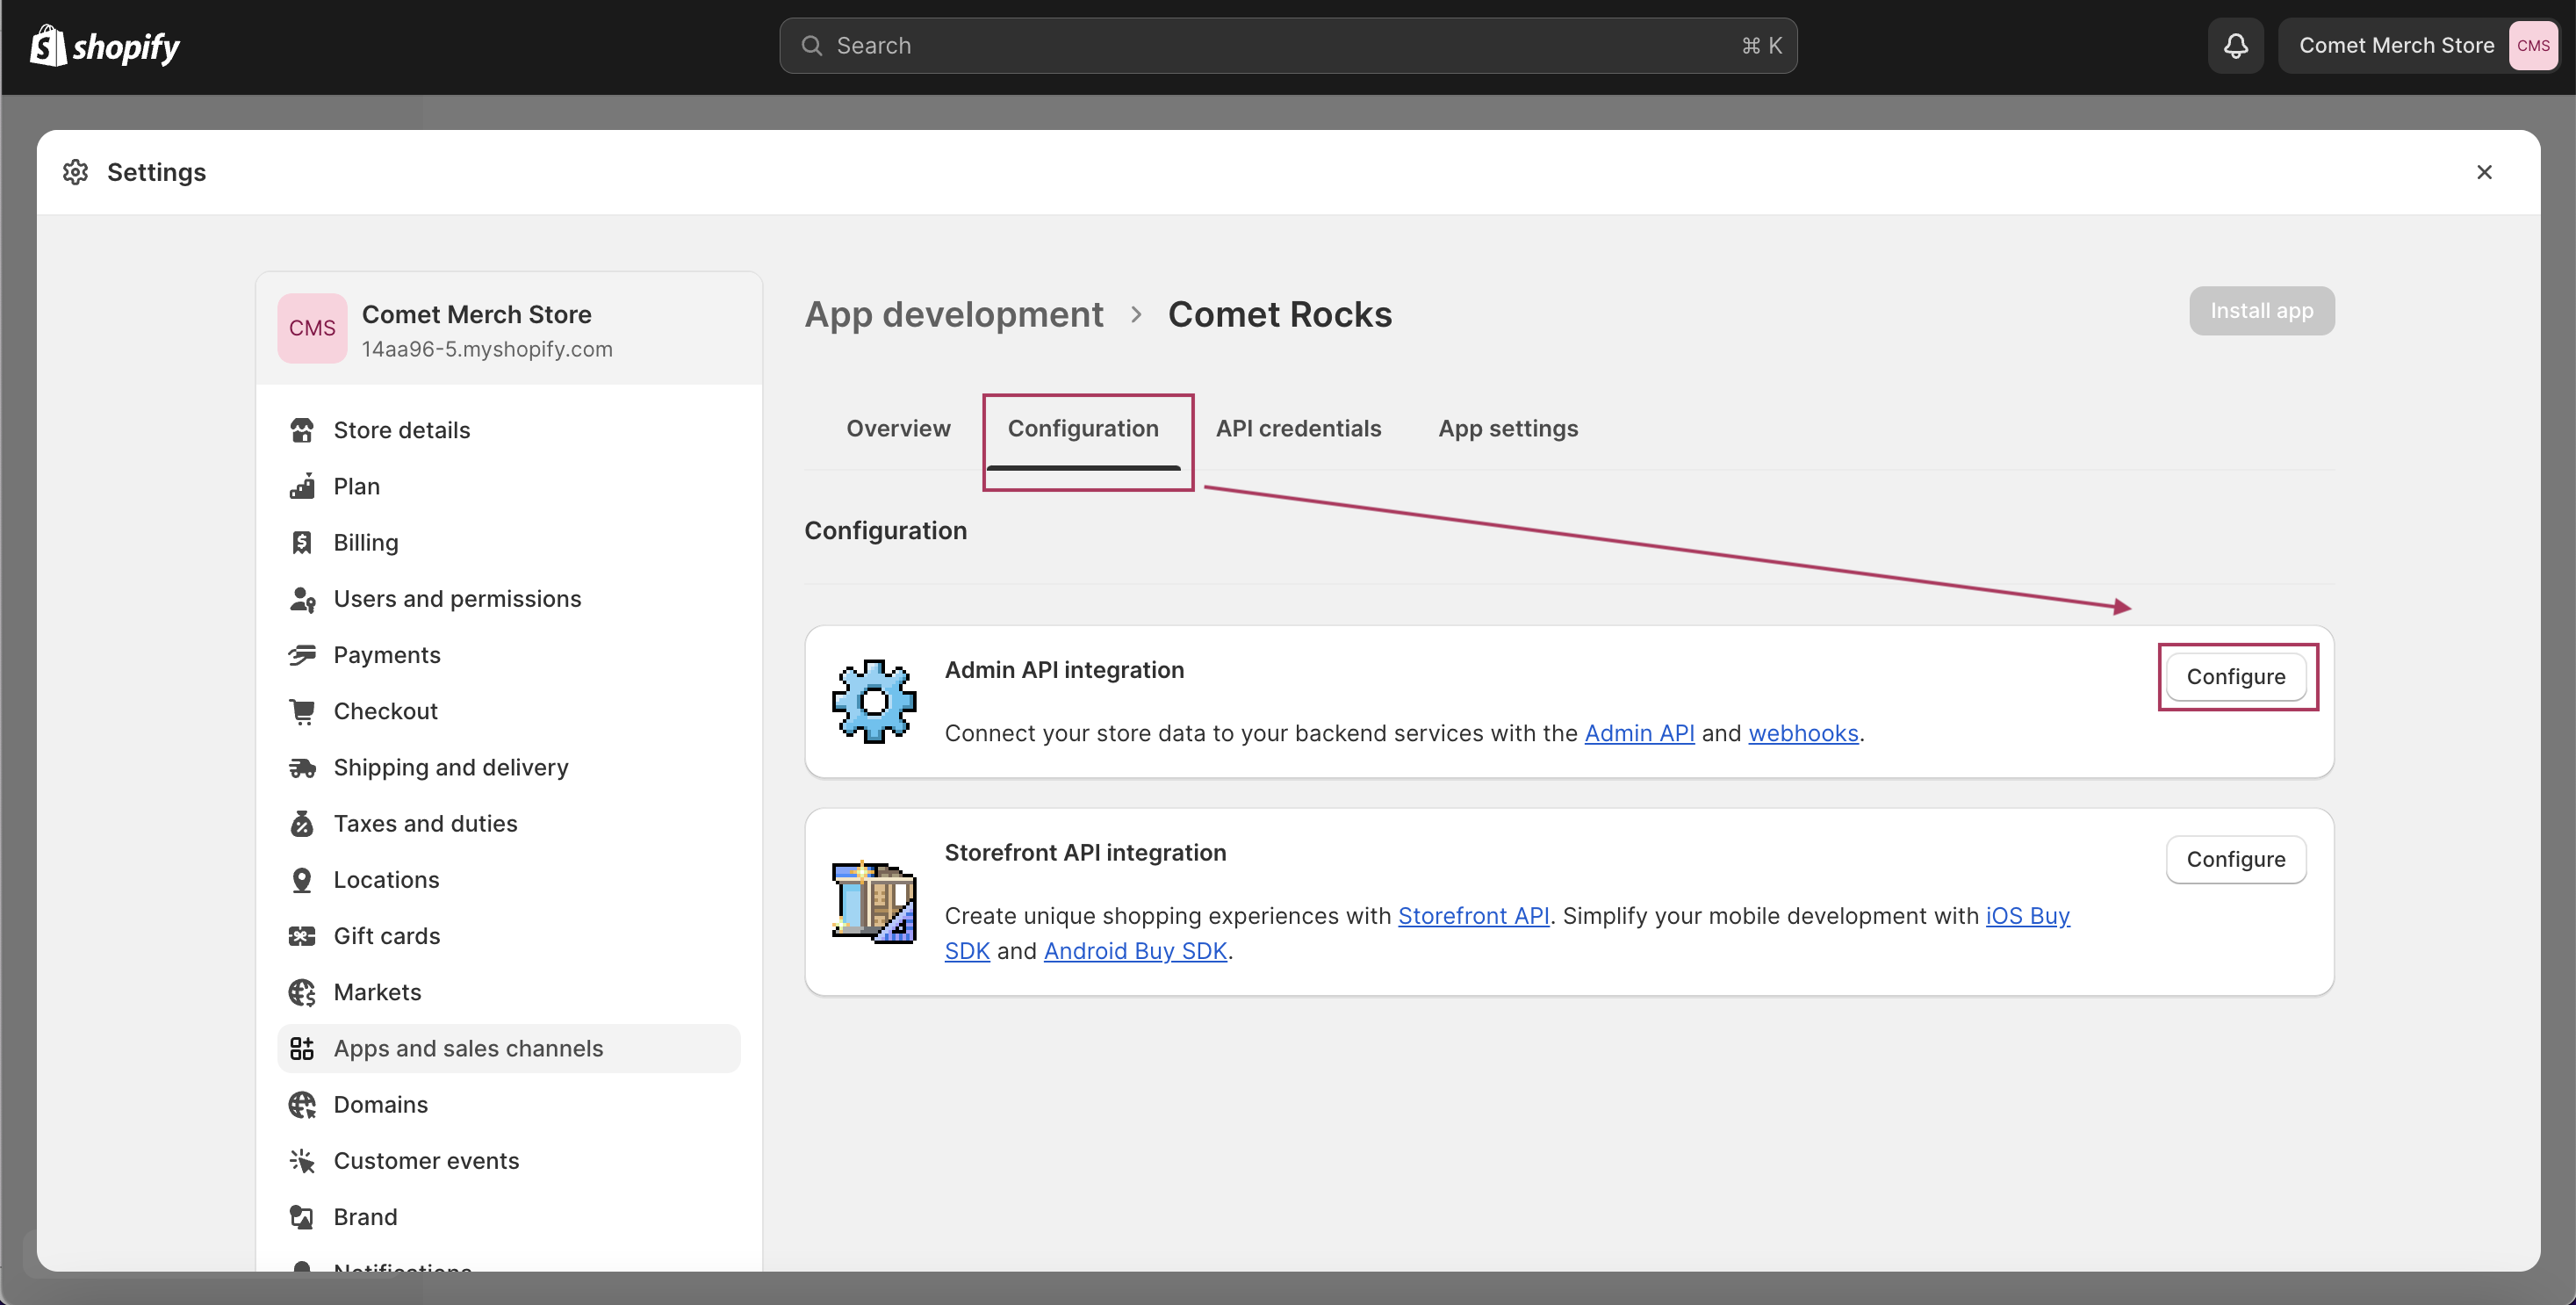Switch to the API credentials tab
Image resolution: width=2576 pixels, height=1305 pixels.
[1298, 428]
